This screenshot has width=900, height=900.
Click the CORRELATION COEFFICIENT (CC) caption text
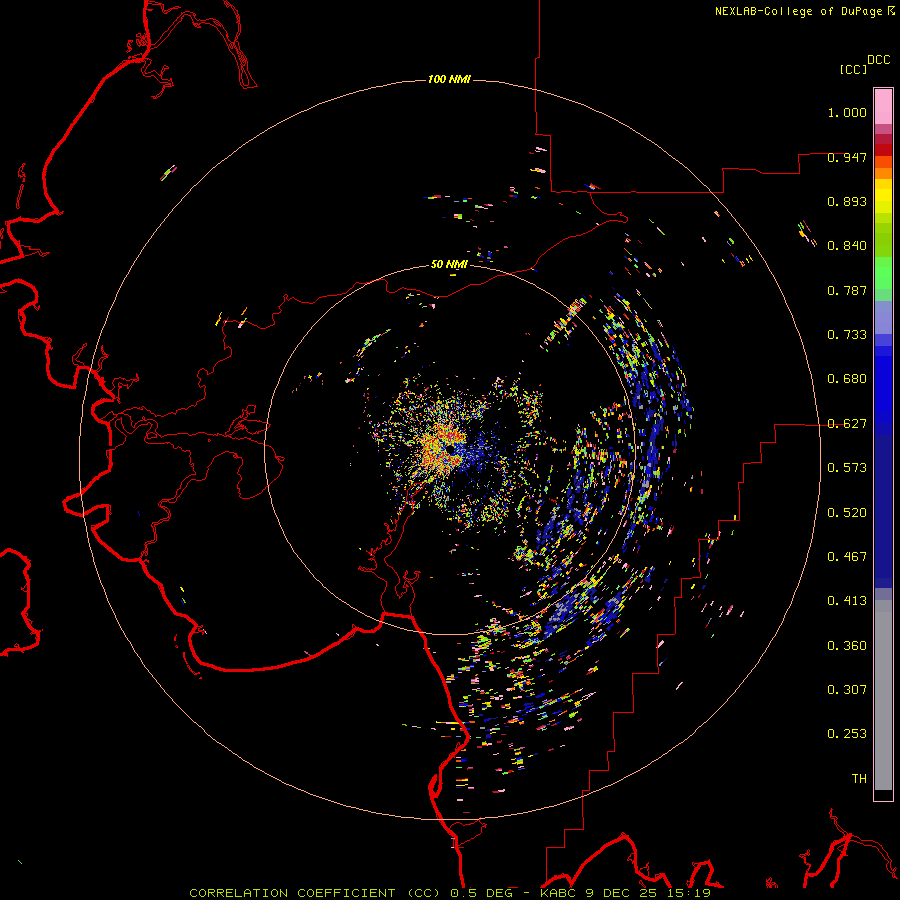(315, 893)
